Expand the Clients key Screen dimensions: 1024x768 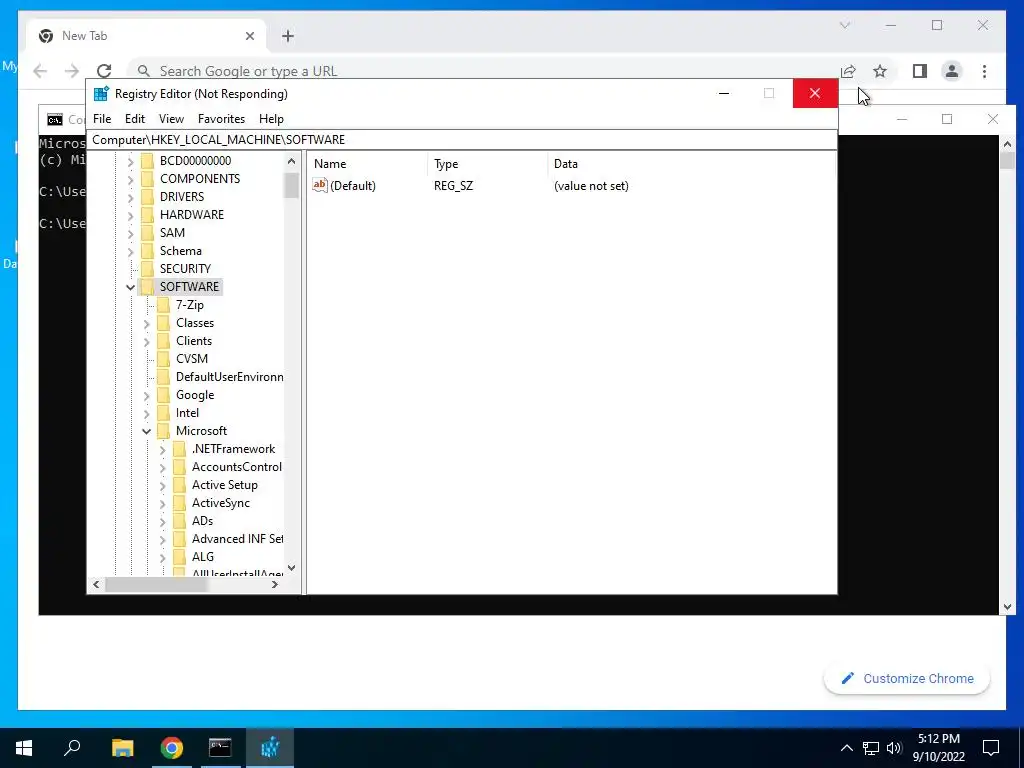tap(146, 342)
